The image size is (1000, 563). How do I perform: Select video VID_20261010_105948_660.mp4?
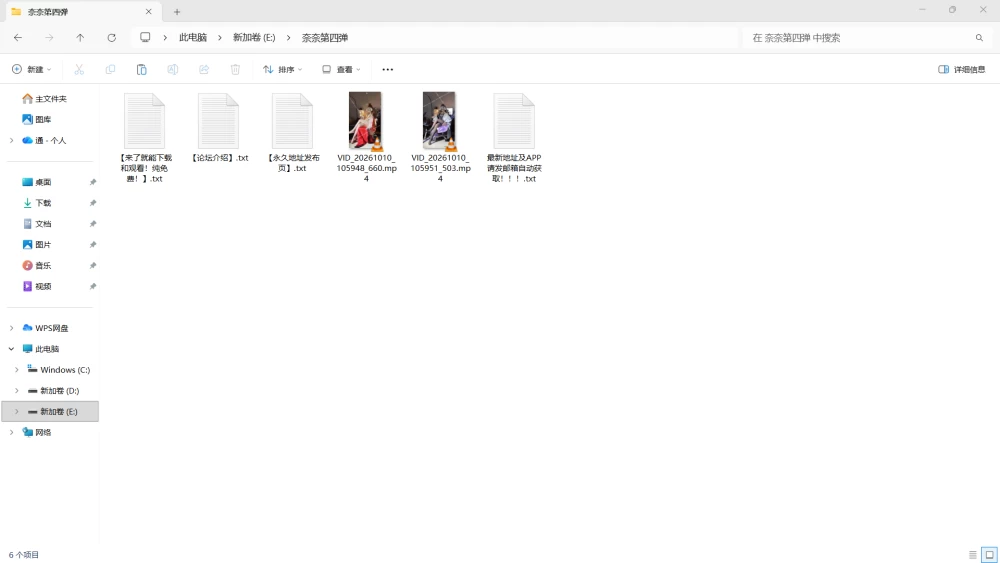tap(366, 138)
